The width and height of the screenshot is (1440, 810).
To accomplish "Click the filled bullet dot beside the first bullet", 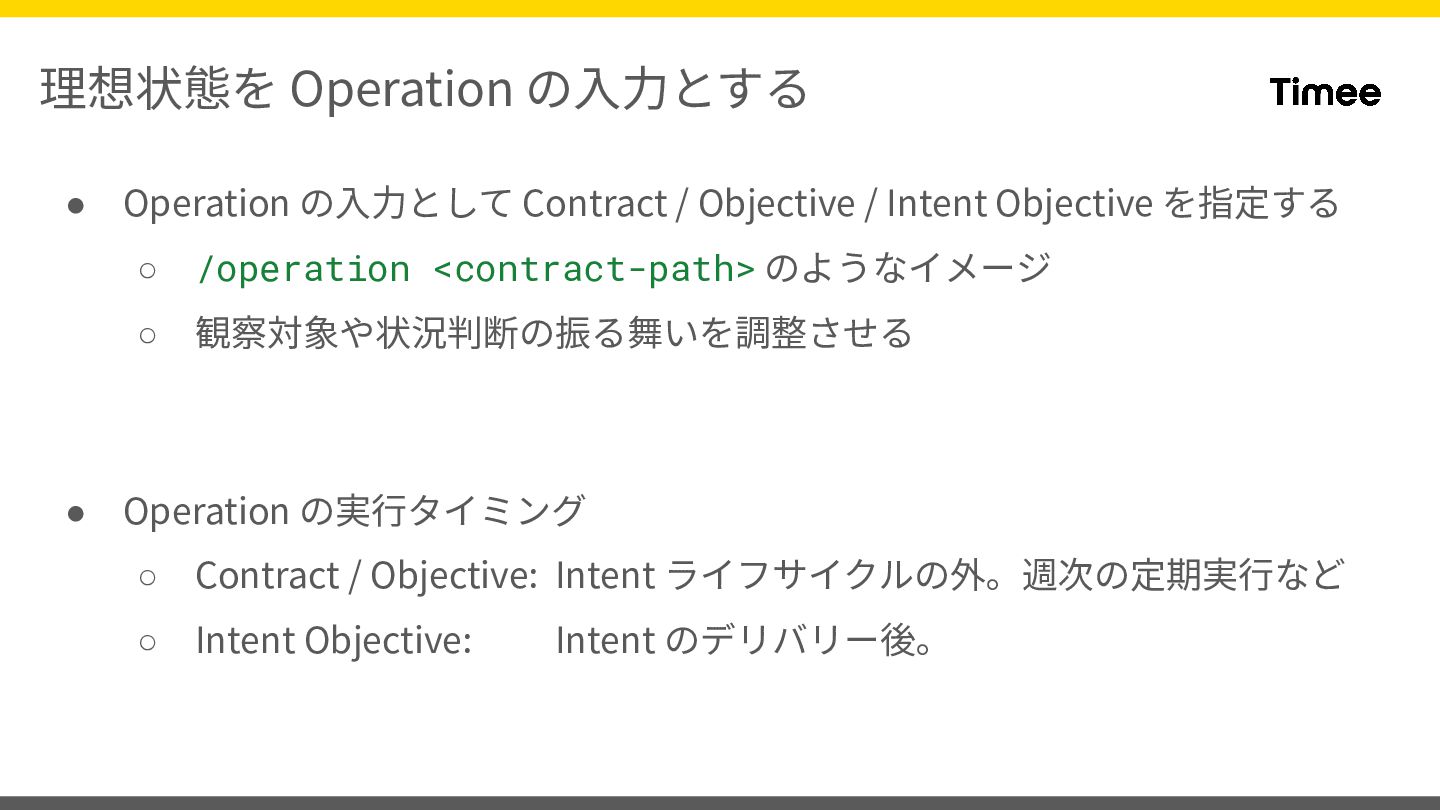I will (x=76, y=204).
